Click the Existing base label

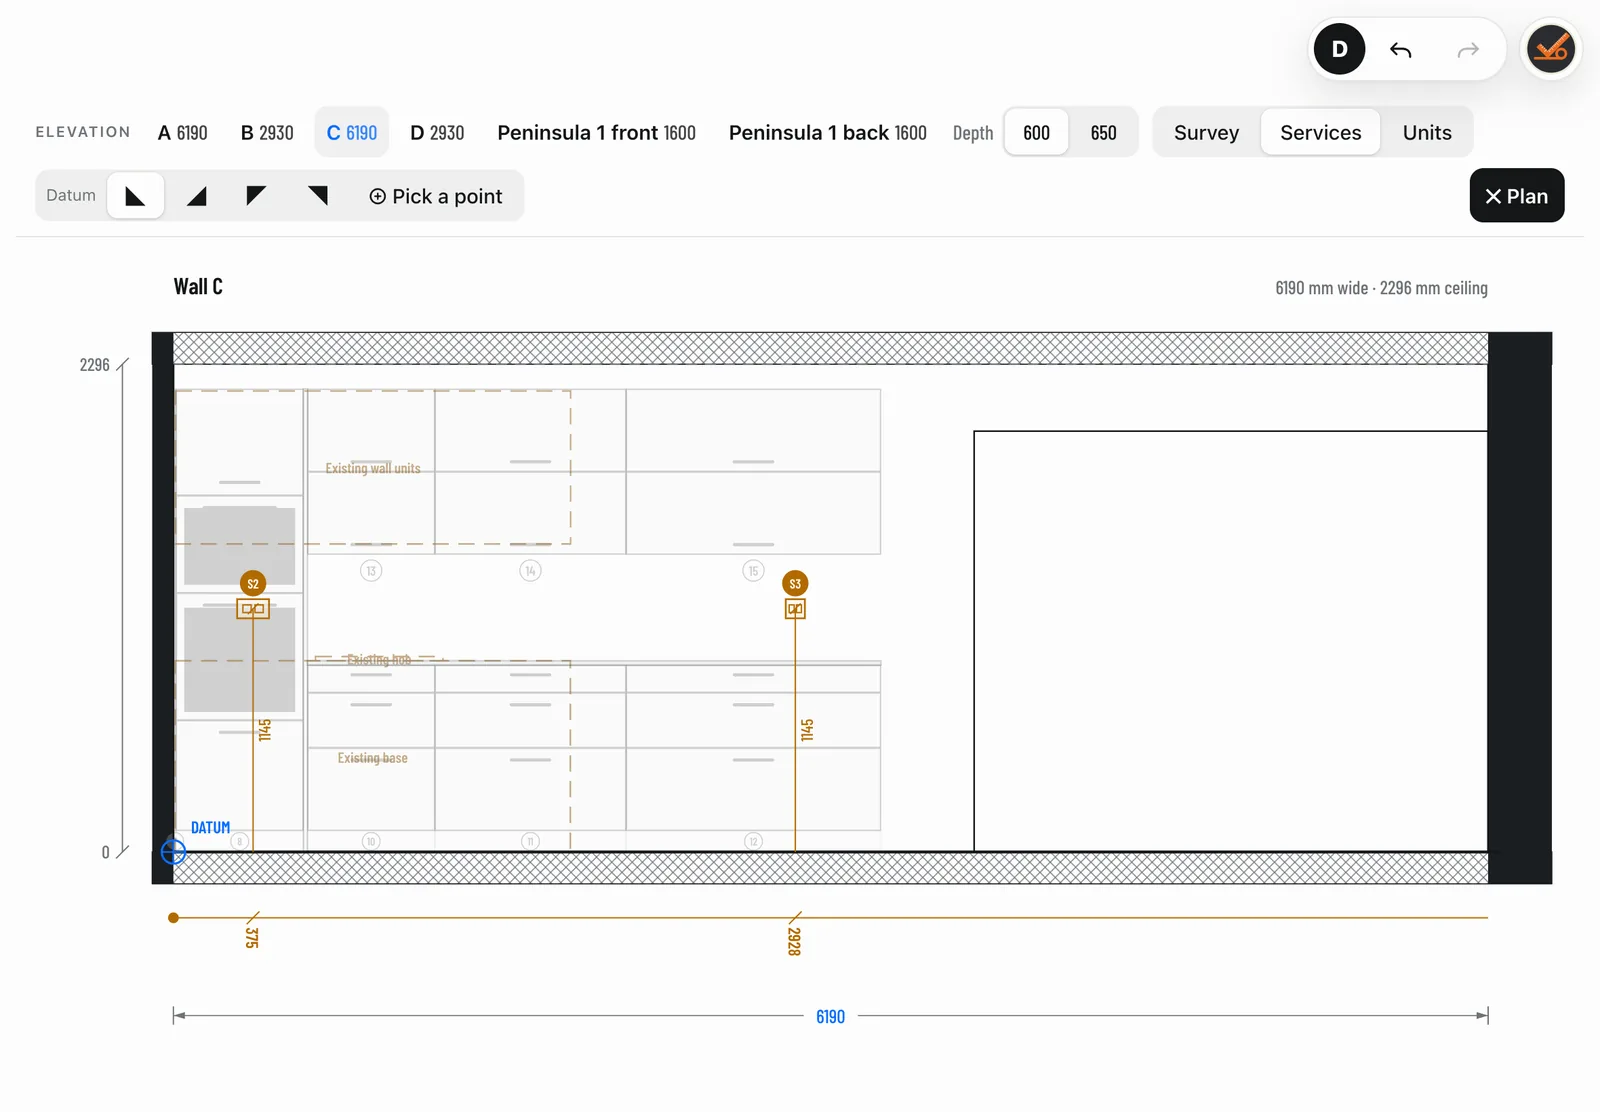coord(372,758)
